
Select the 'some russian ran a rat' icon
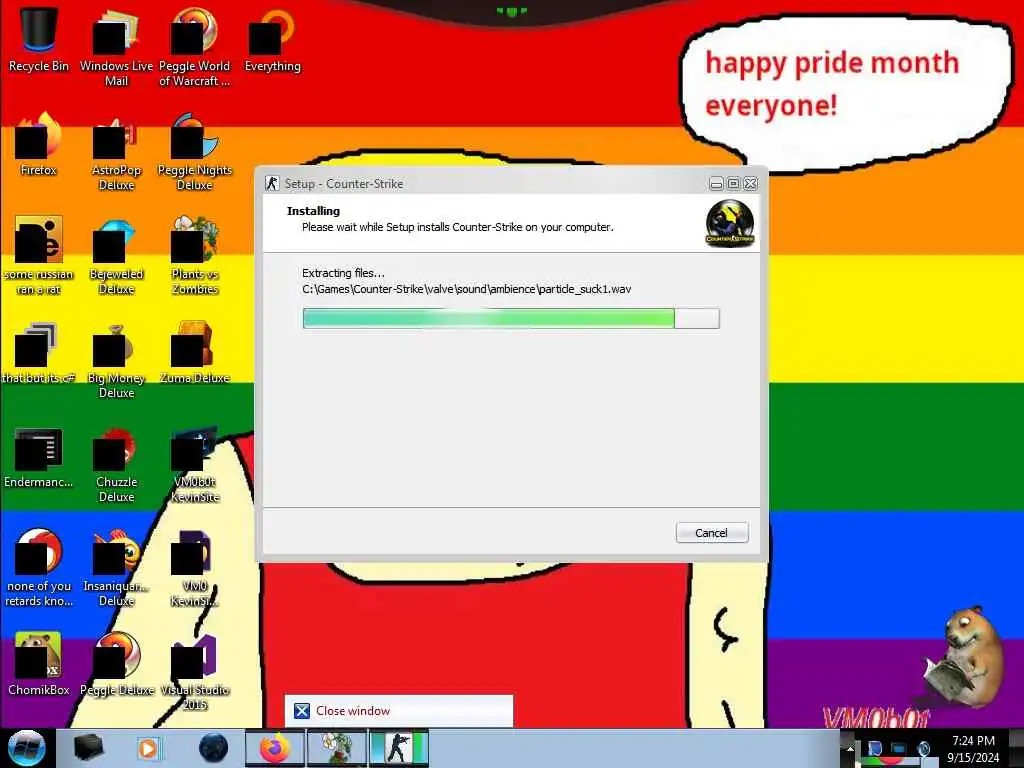tap(39, 256)
